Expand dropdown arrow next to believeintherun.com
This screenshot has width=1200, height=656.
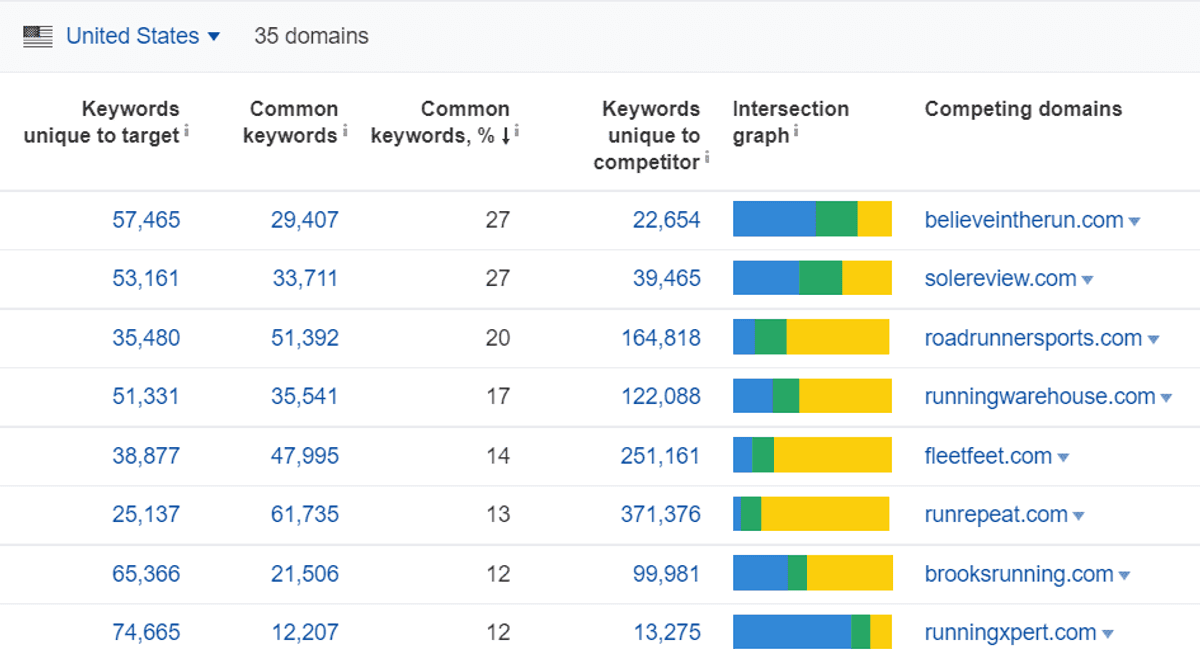(1134, 222)
